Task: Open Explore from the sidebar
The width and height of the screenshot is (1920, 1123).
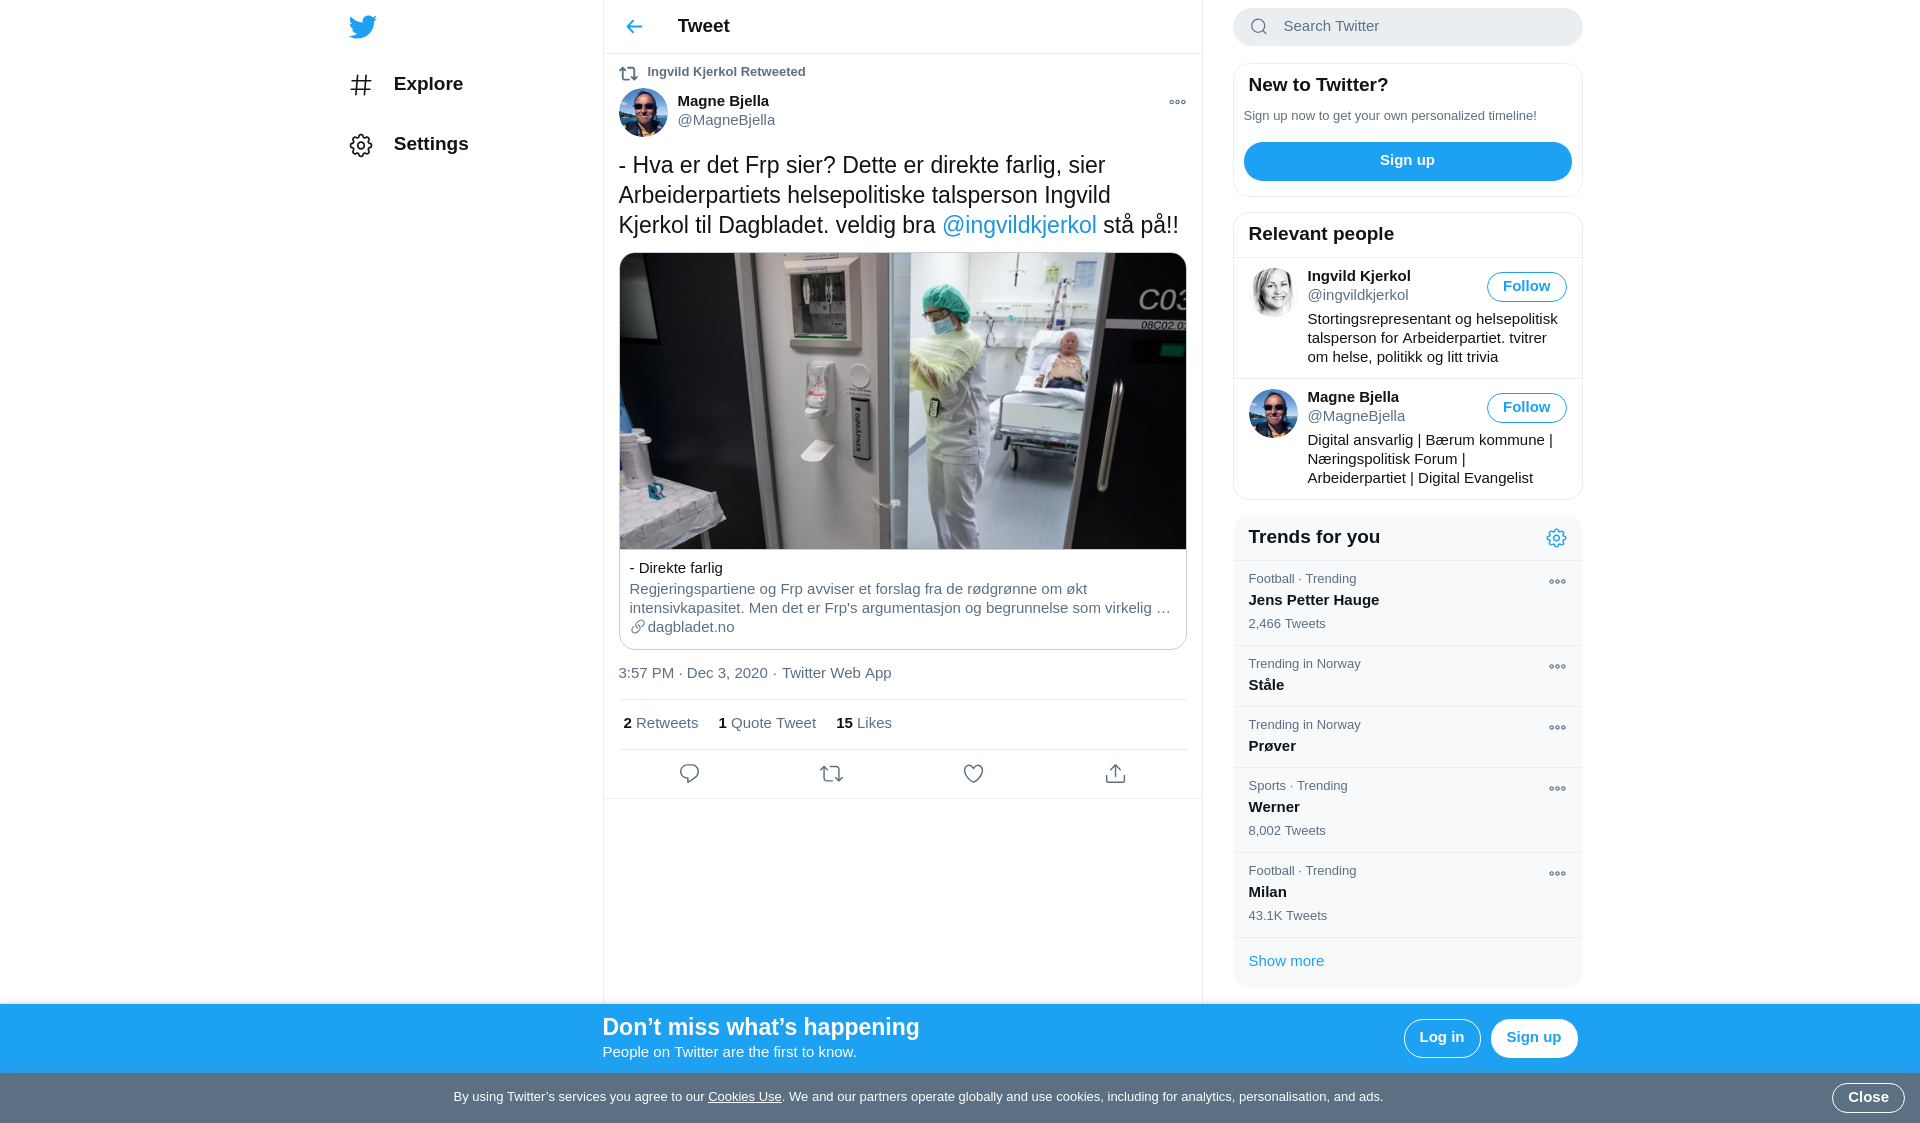Action: click(x=407, y=85)
